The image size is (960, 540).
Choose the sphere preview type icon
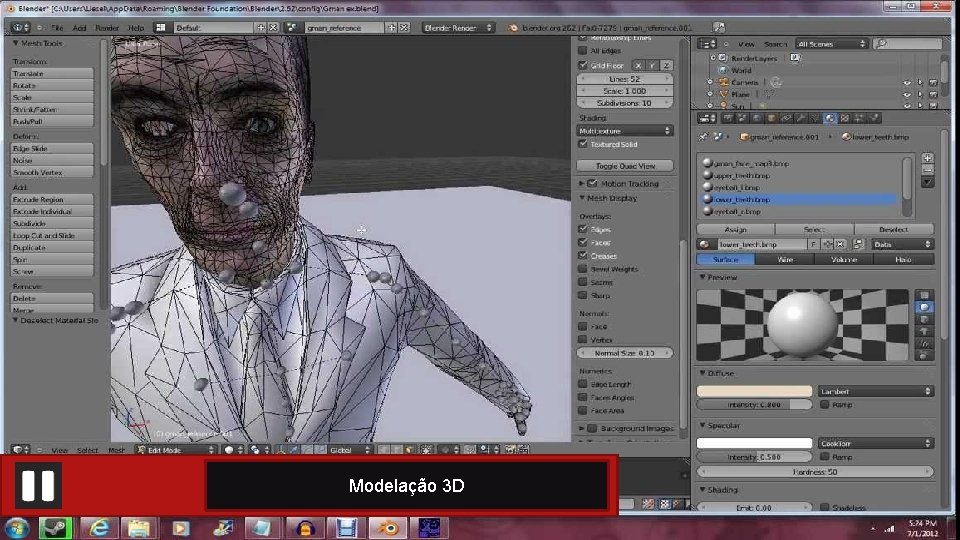pos(924,307)
